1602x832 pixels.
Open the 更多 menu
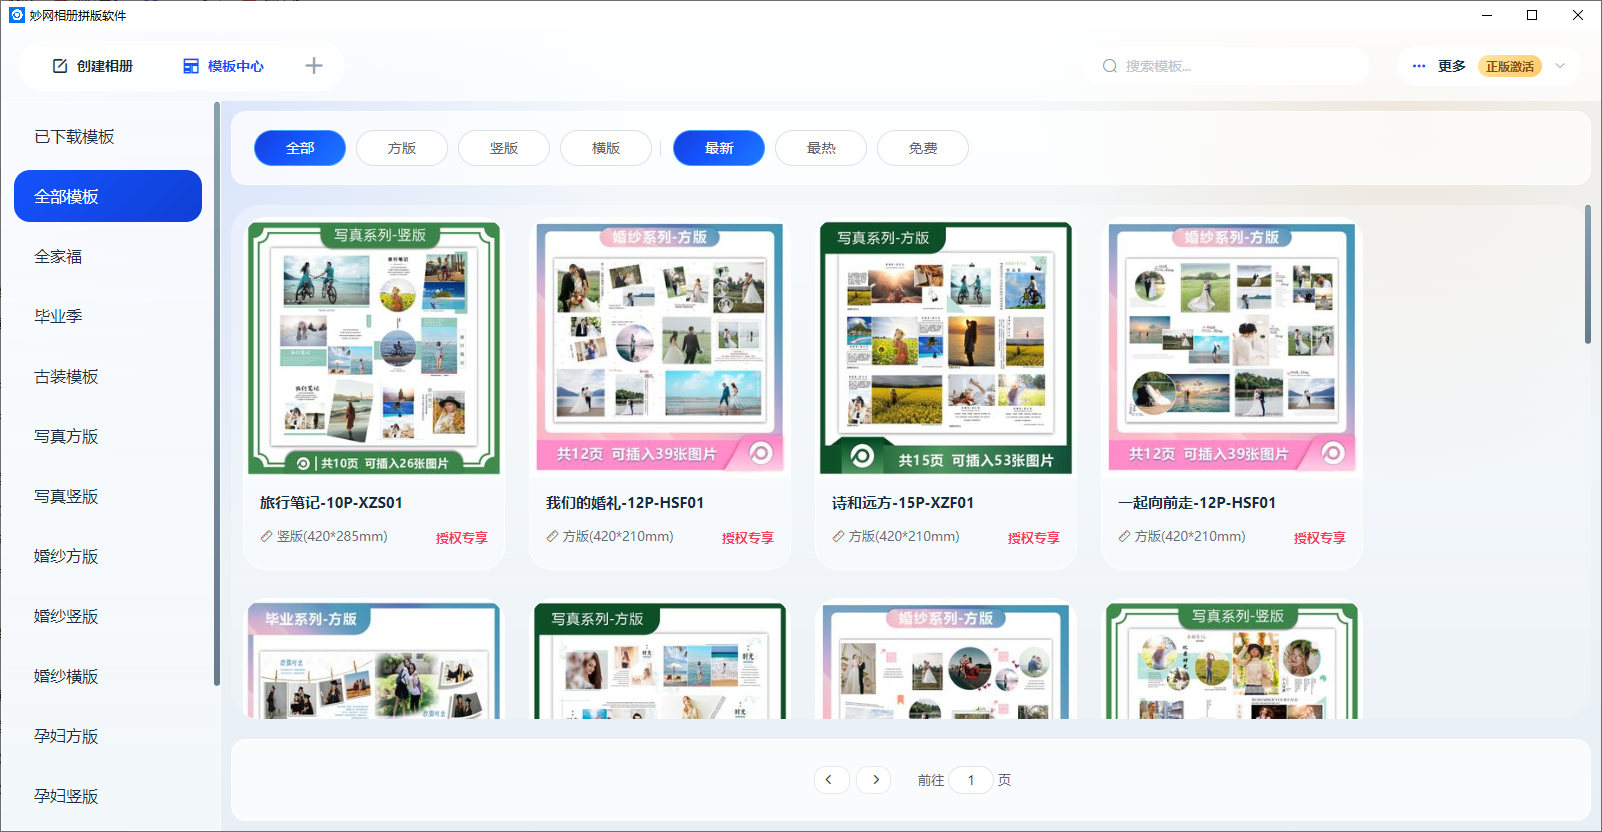(x=1439, y=66)
